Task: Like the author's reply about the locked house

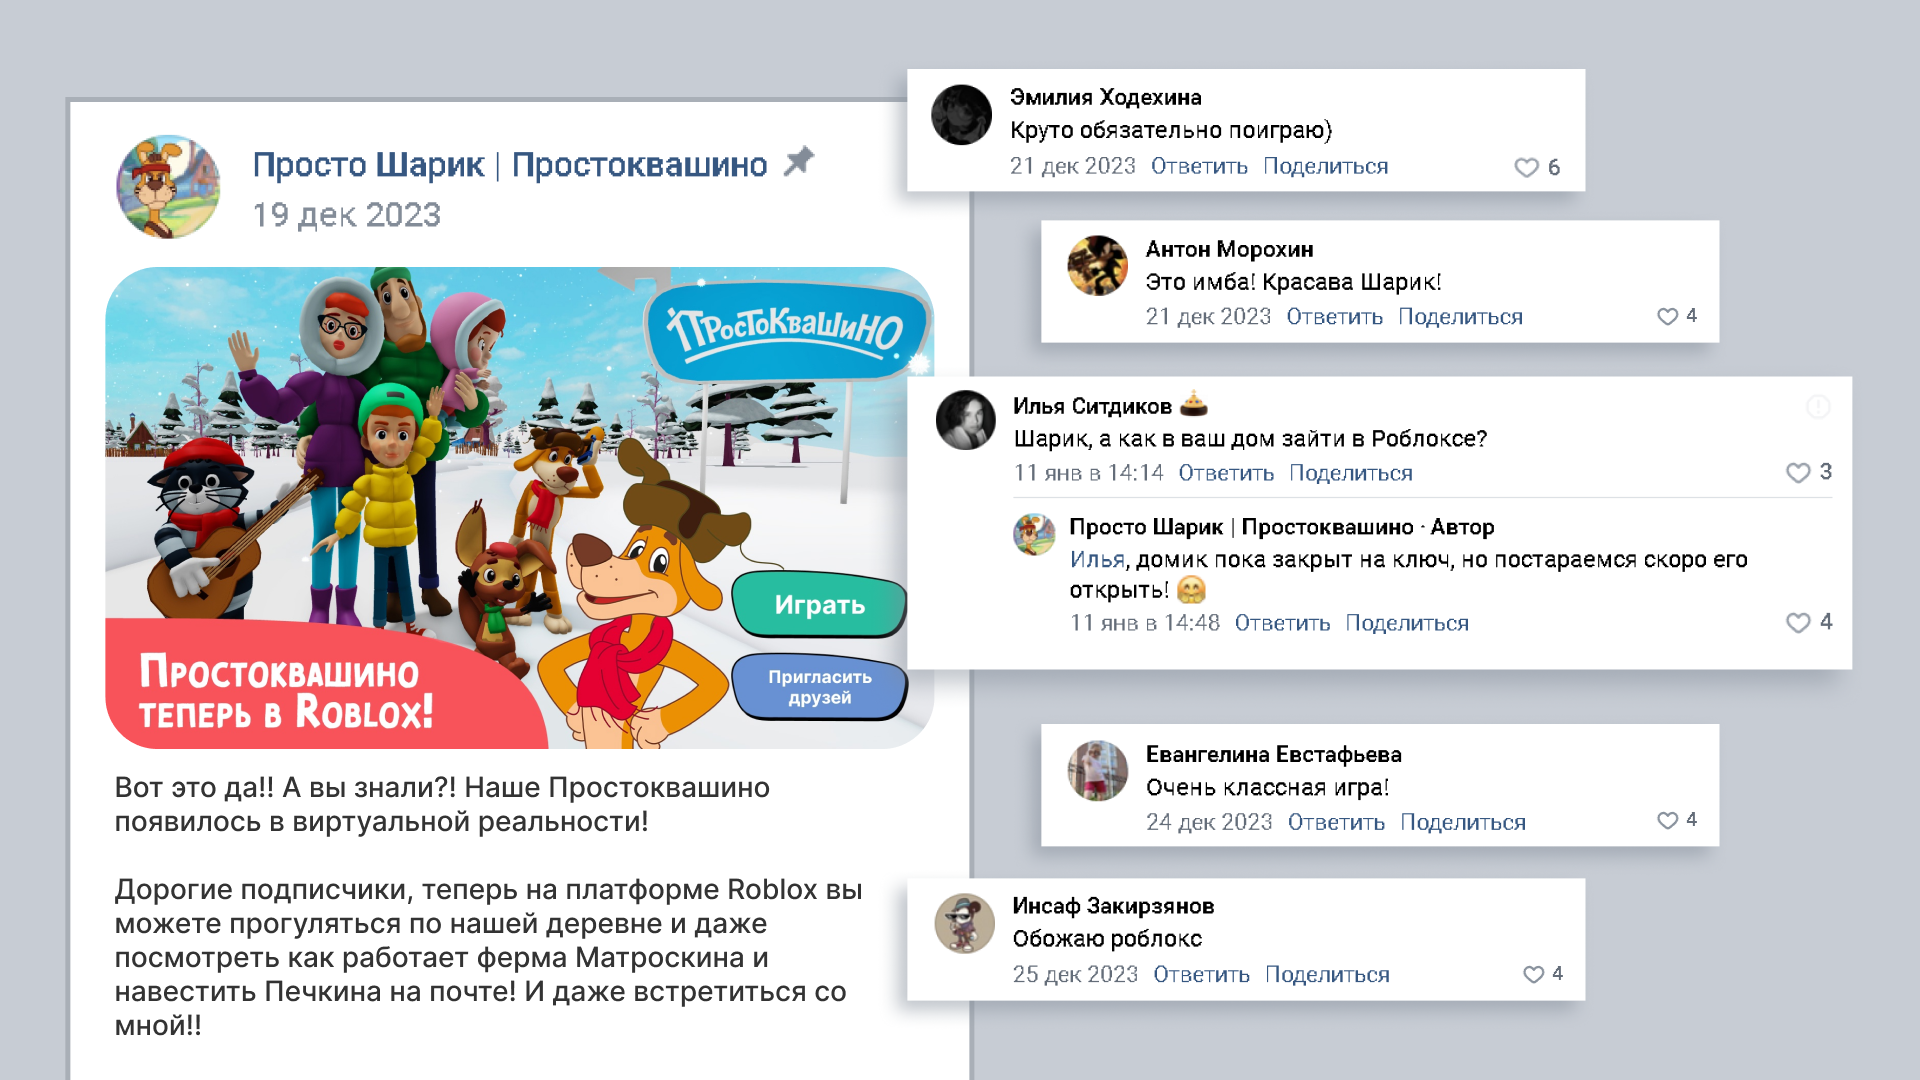Action: pos(1798,623)
